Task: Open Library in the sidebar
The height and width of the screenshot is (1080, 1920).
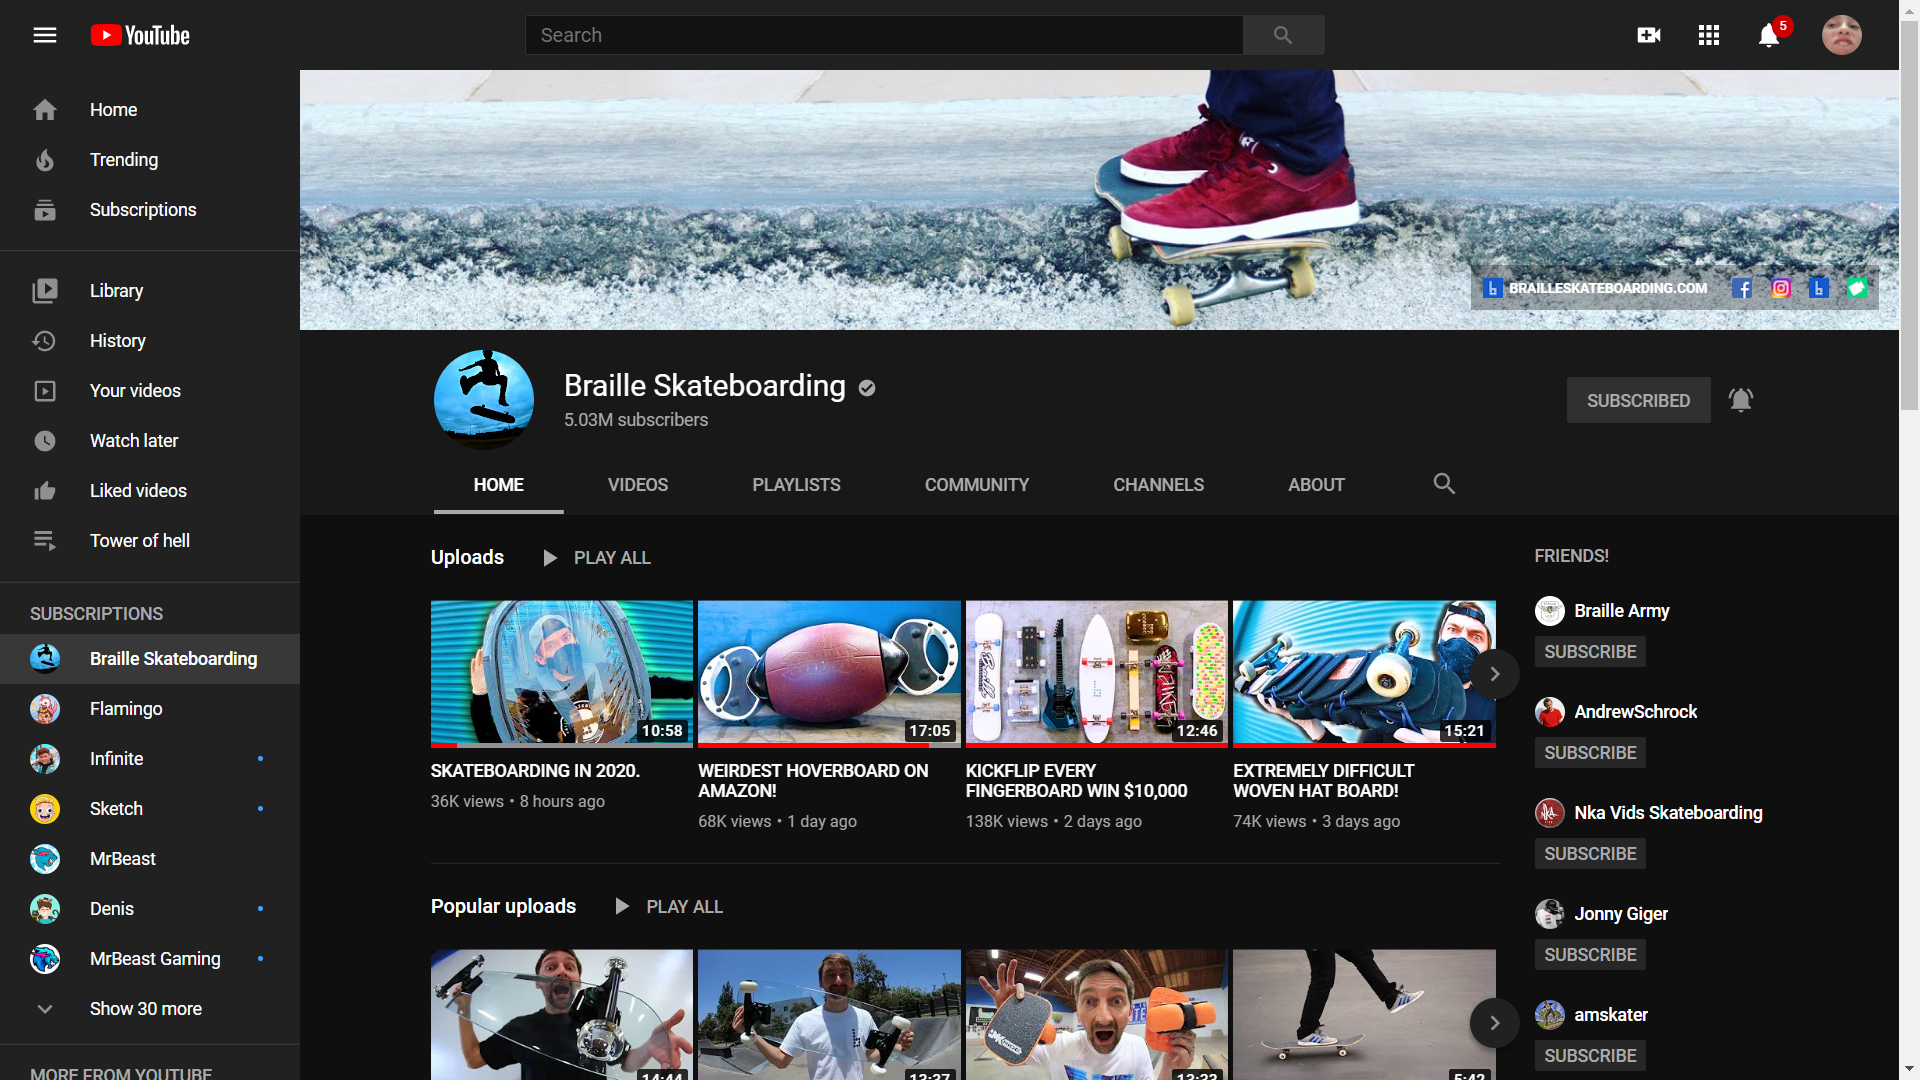Action: click(x=150, y=291)
